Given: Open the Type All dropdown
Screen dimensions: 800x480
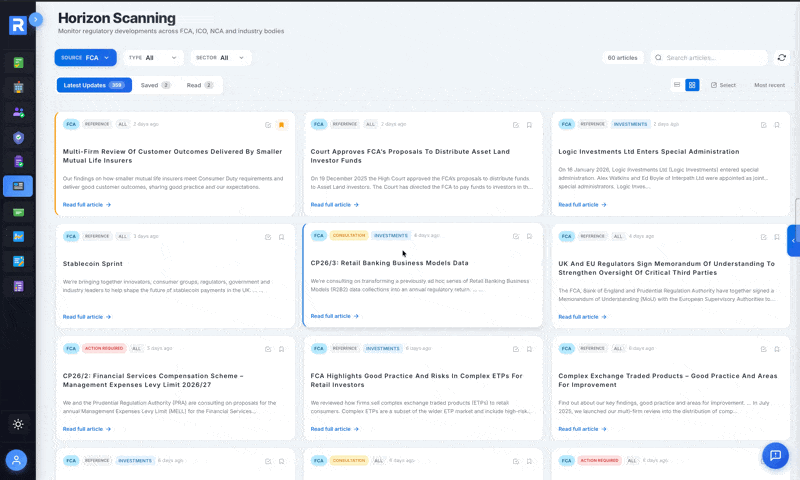Looking at the screenshot, I should 153,58.
